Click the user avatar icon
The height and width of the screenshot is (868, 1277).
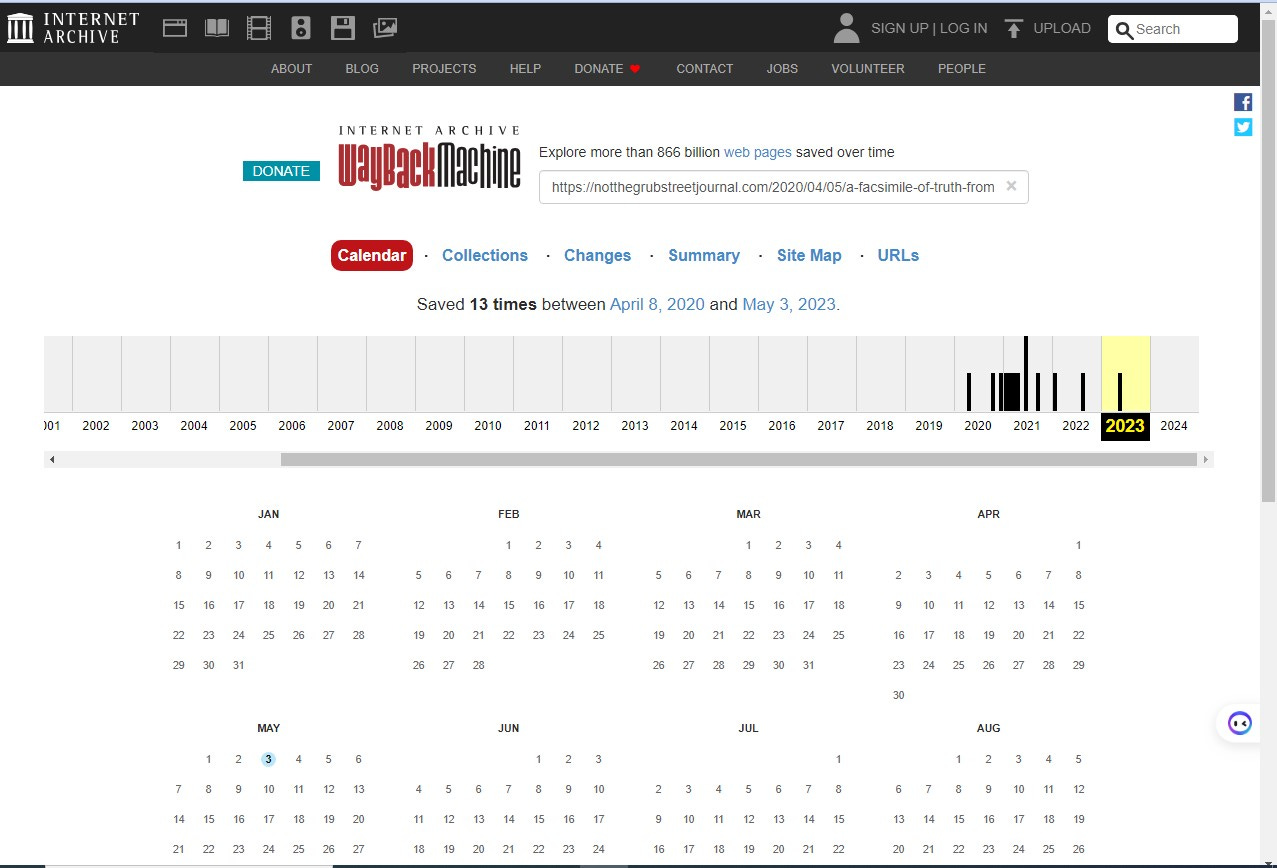(x=846, y=29)
